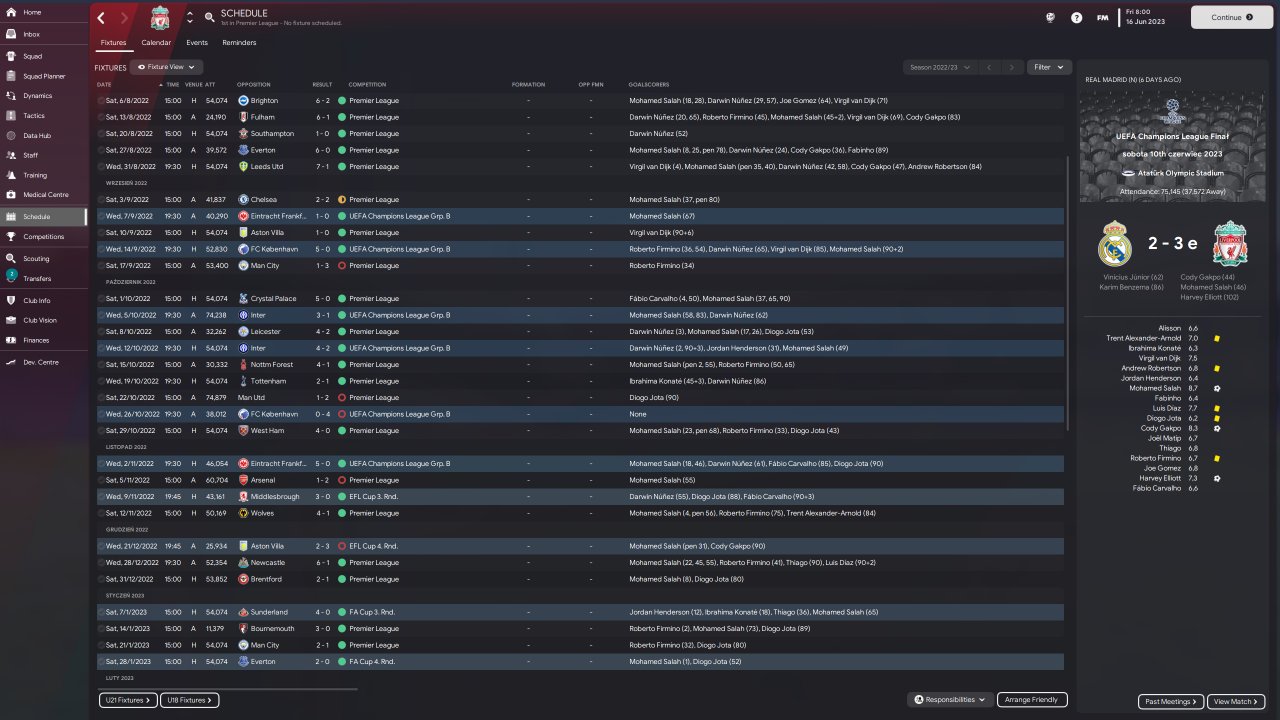Screen dimensions: 1280x720
Task: Open U21 Fixtures
Action: (128, 701)
